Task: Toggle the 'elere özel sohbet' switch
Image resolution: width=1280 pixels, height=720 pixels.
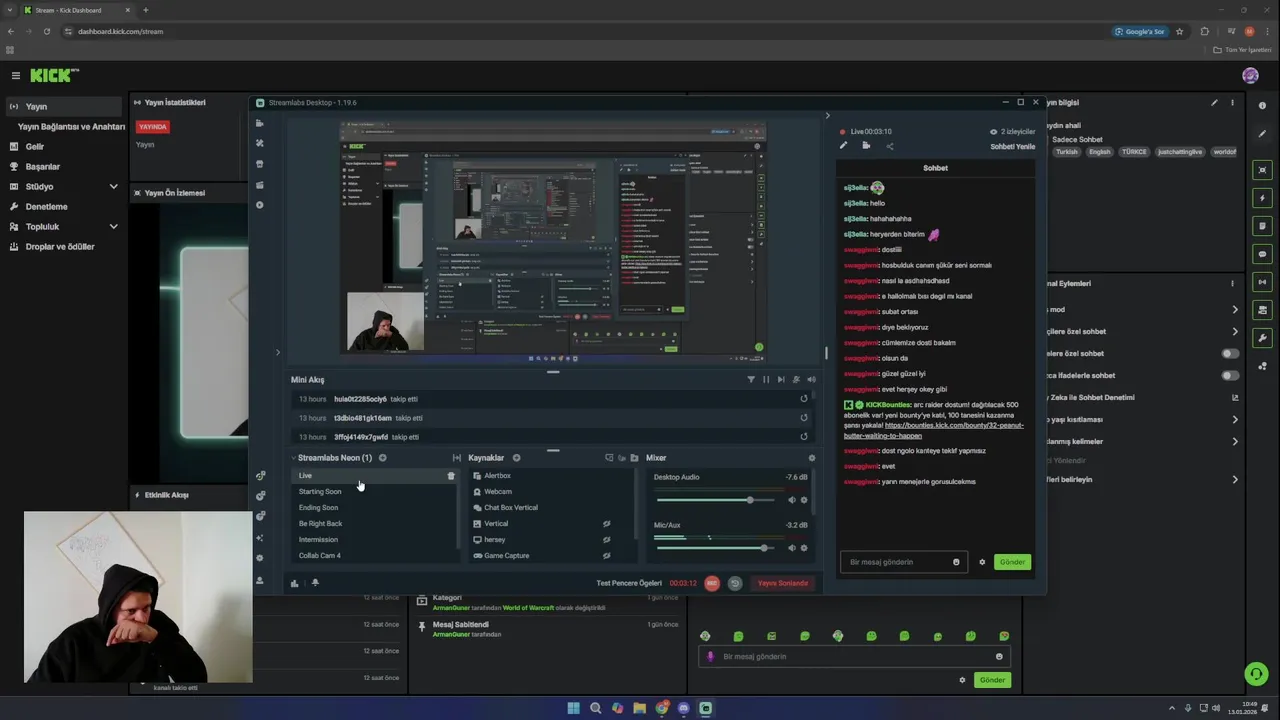Action: (1230, 353)
